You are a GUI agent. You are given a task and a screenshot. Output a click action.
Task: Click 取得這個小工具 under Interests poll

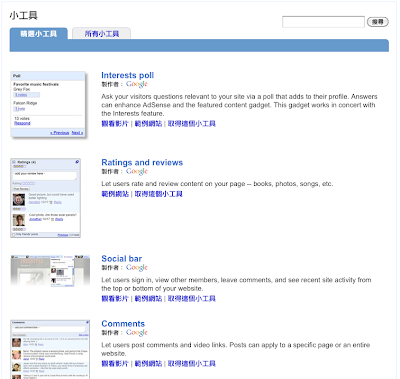click(x=192, y=124)
